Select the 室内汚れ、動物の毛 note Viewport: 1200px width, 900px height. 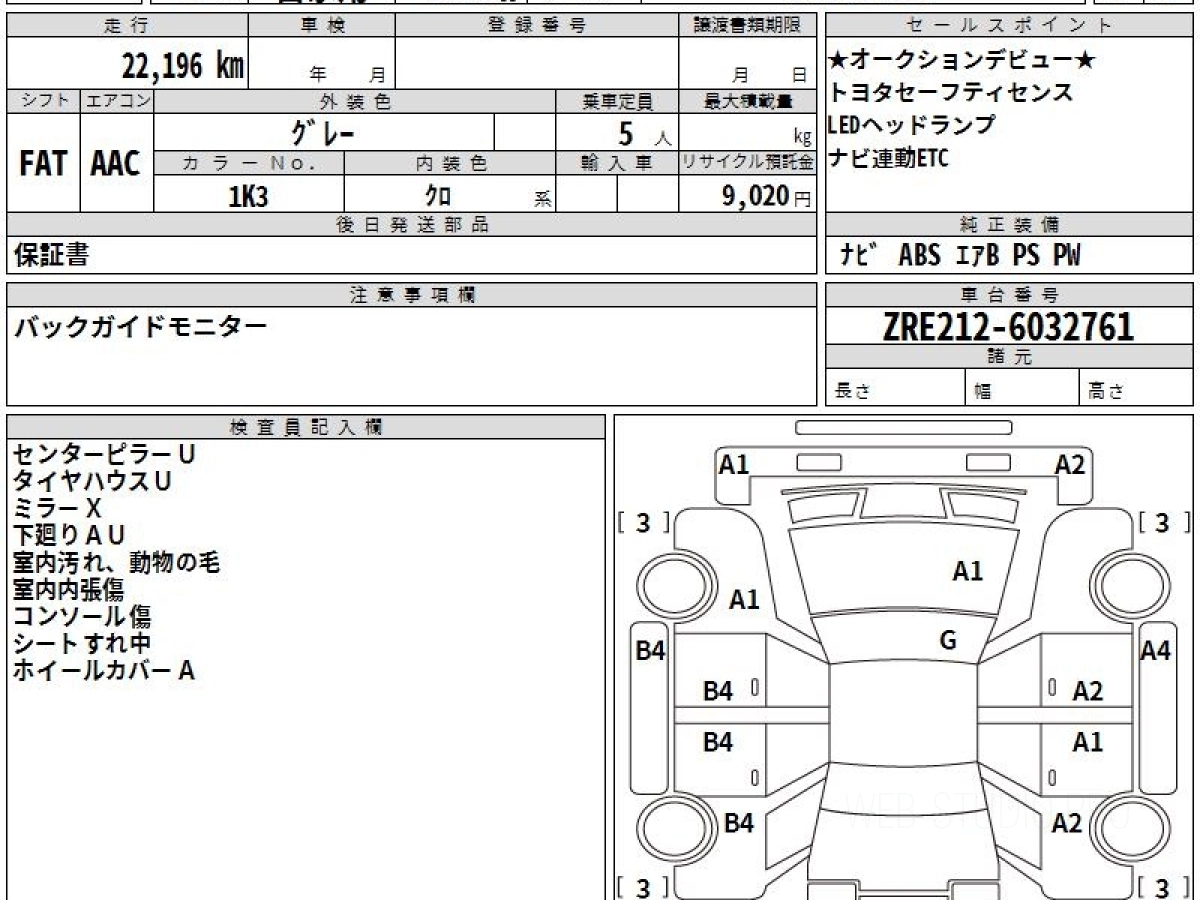116,562
